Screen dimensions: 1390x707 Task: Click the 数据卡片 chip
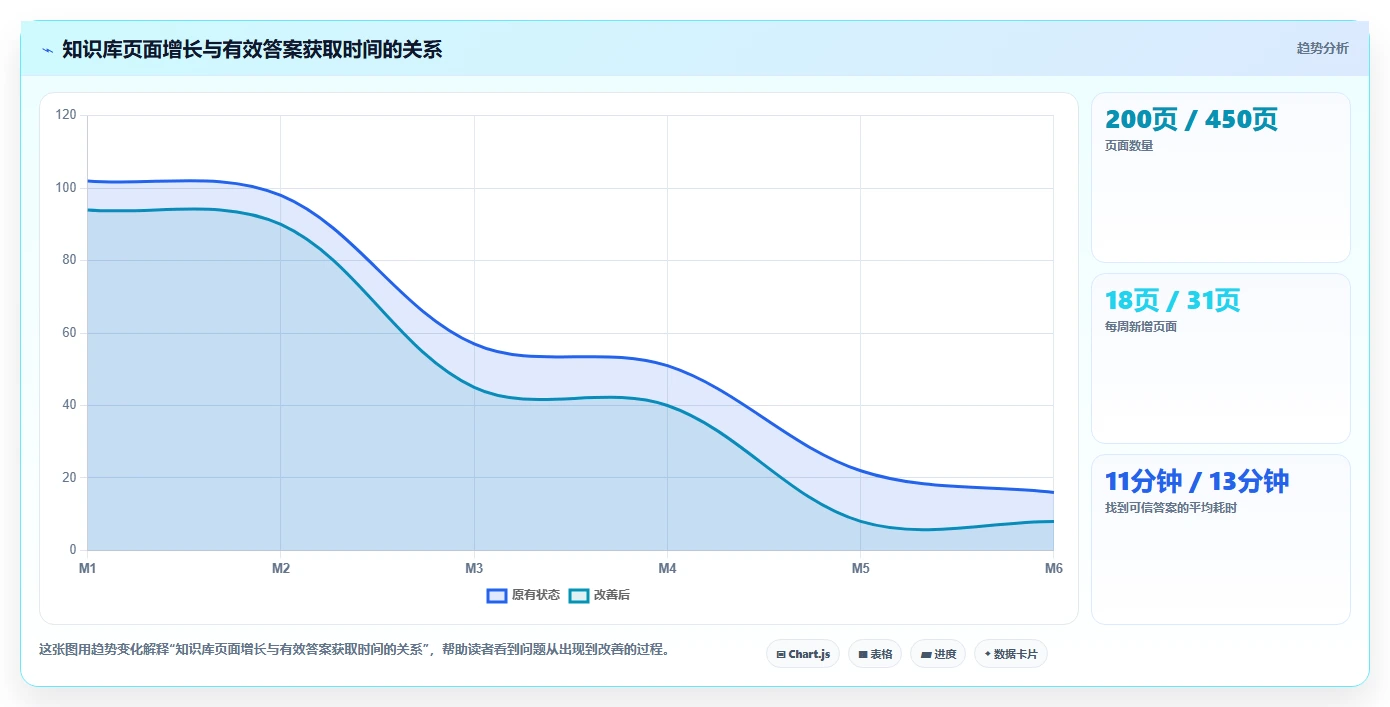point(1011,654)
